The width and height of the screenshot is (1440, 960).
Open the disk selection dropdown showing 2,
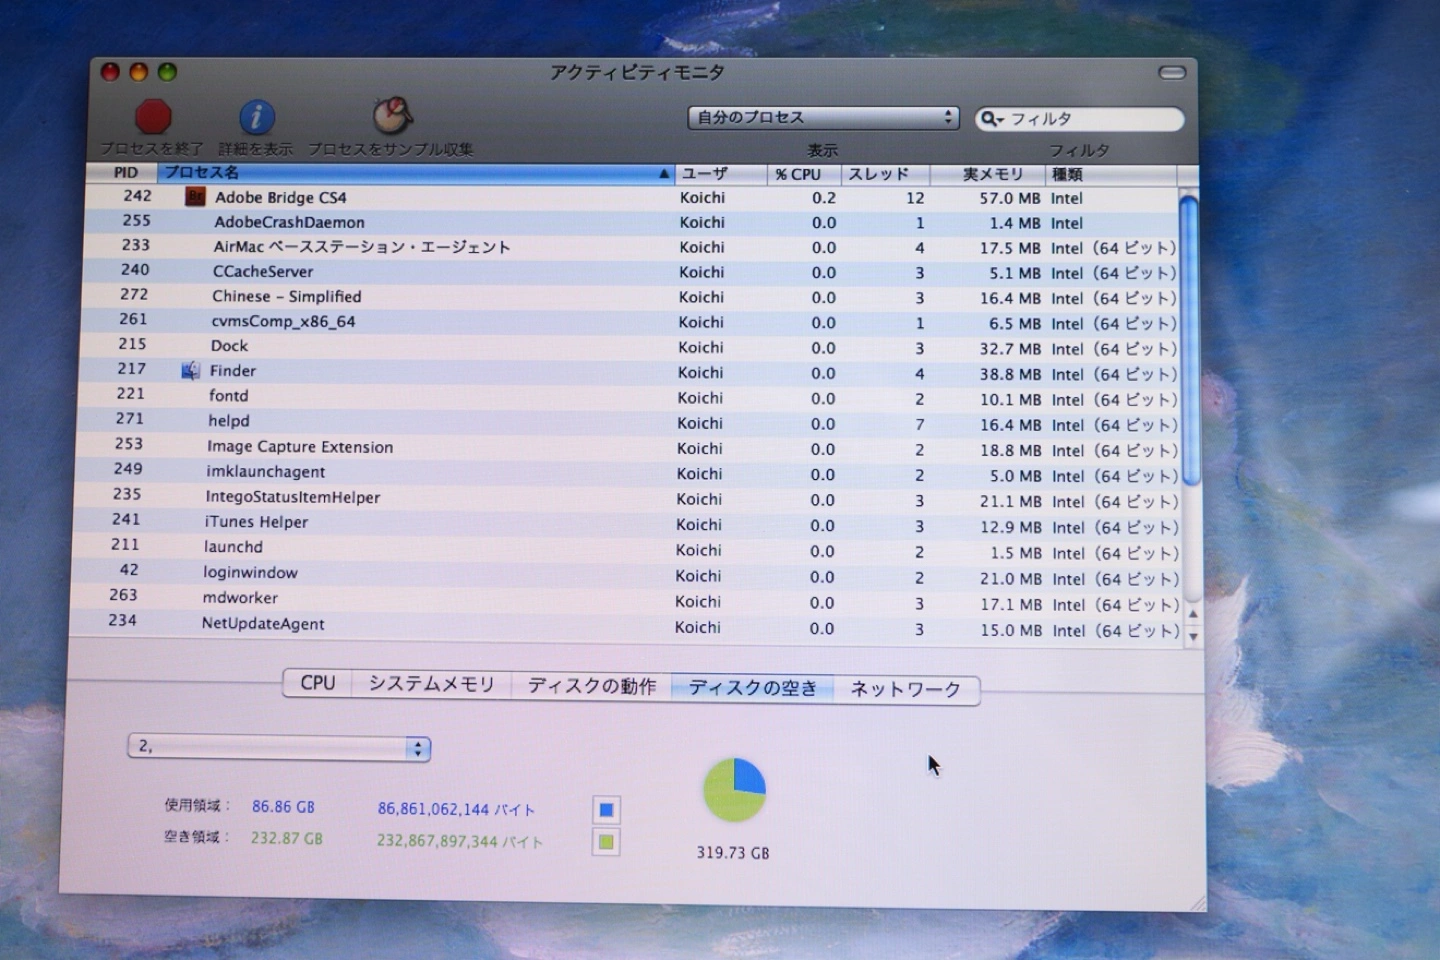pyautogui.click(x=279, y=747)
